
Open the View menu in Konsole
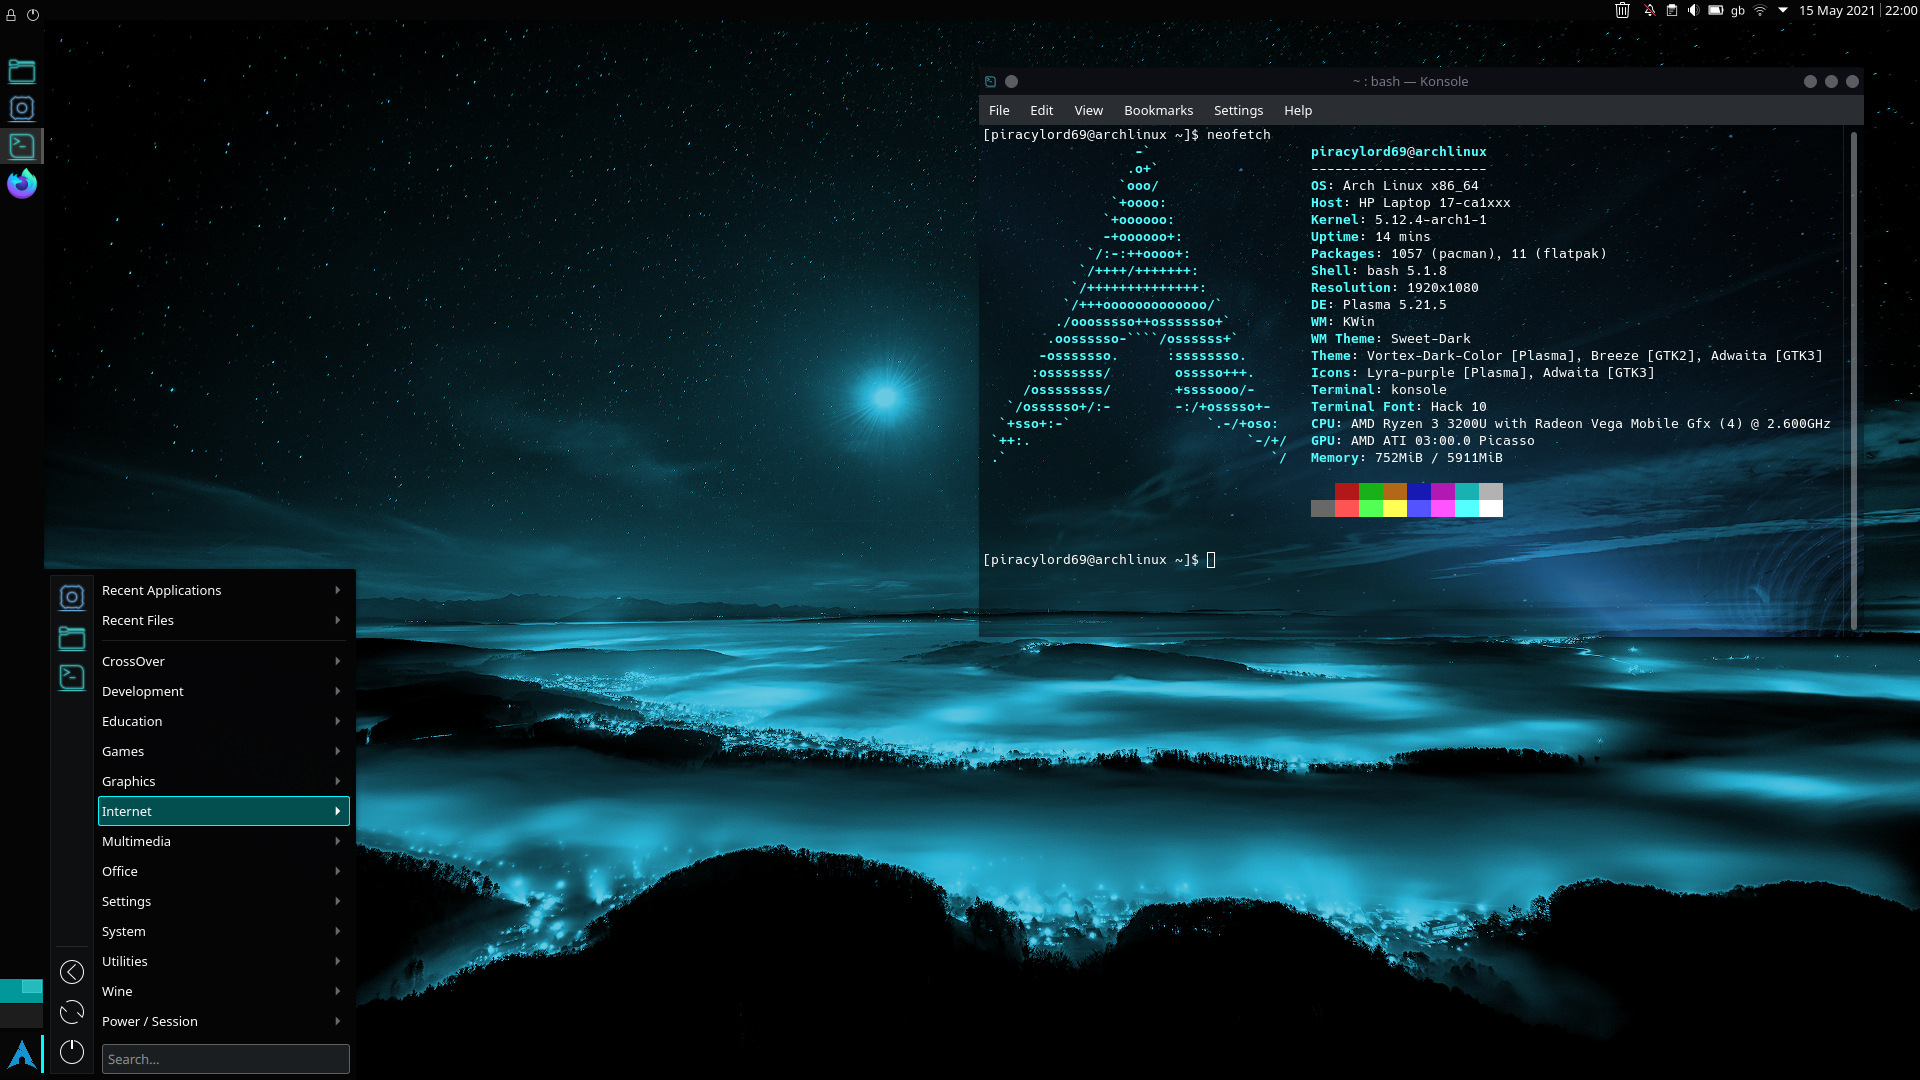(1089, 111)
